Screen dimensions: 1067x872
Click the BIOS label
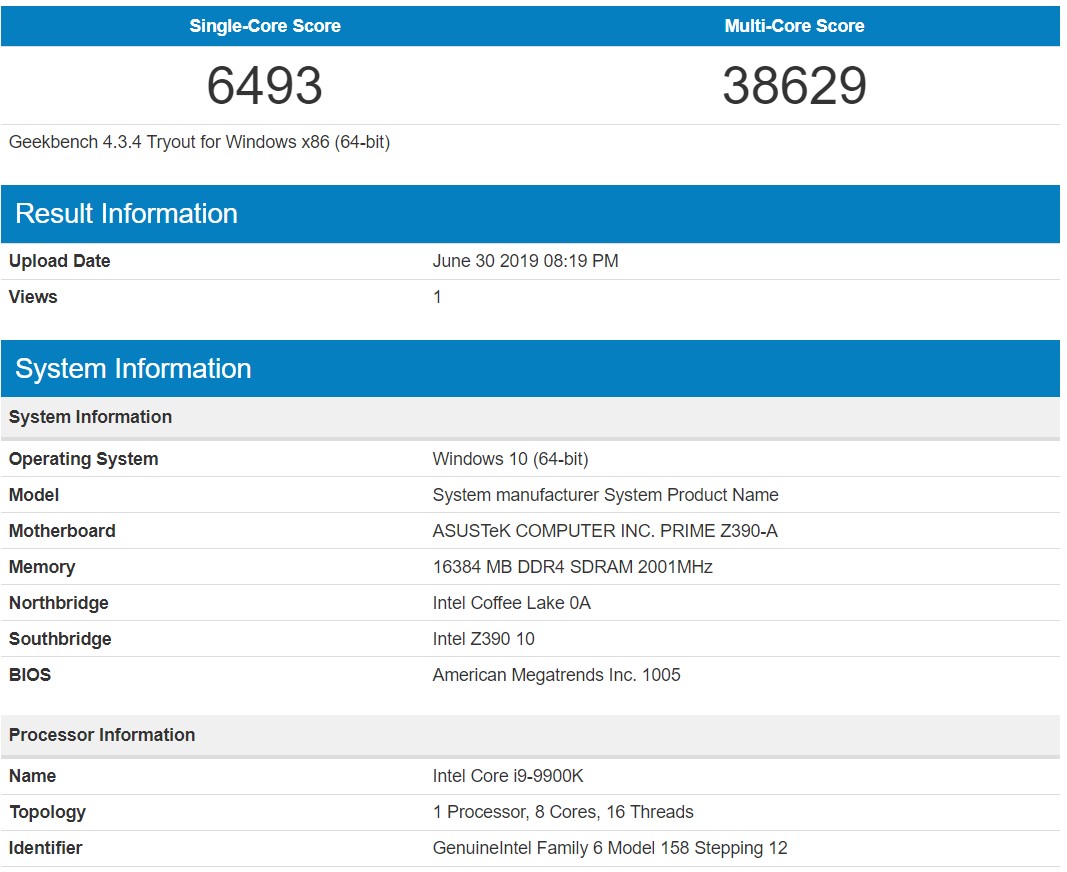[30, 675]
